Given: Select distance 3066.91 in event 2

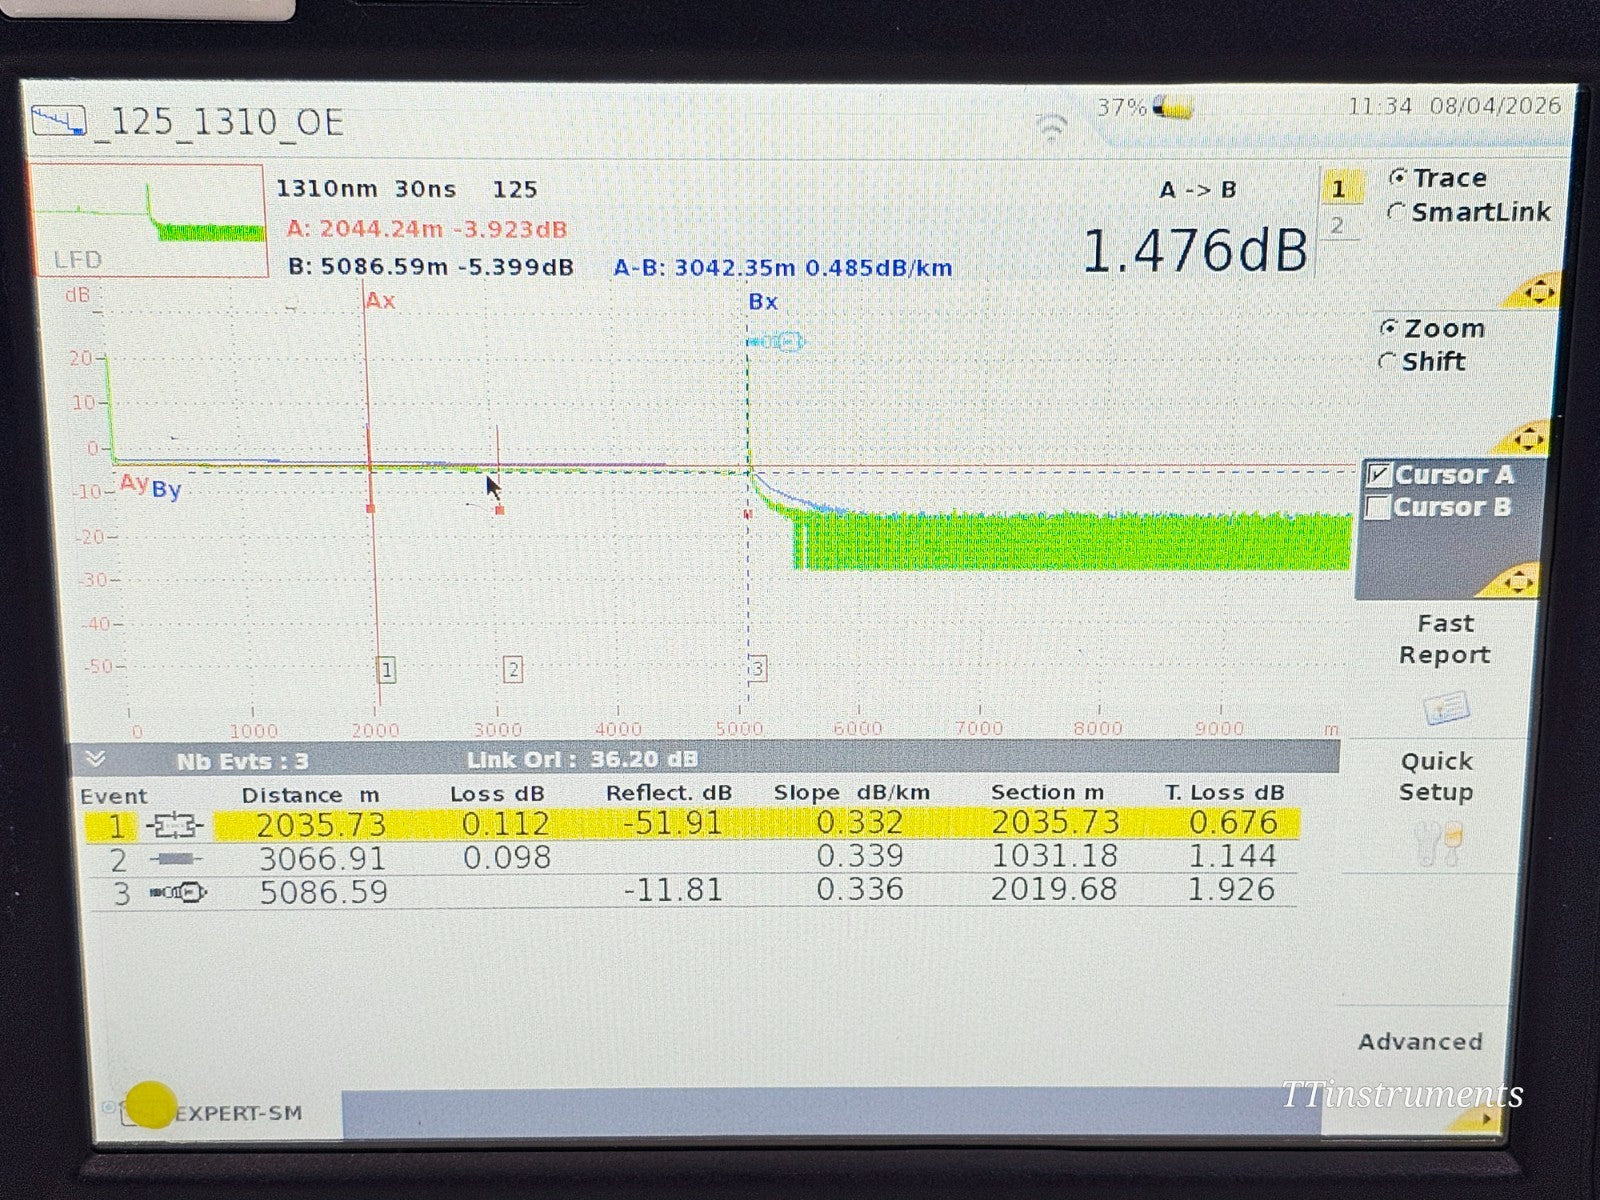Looking at the screenshot, I should tap(322, 859).
